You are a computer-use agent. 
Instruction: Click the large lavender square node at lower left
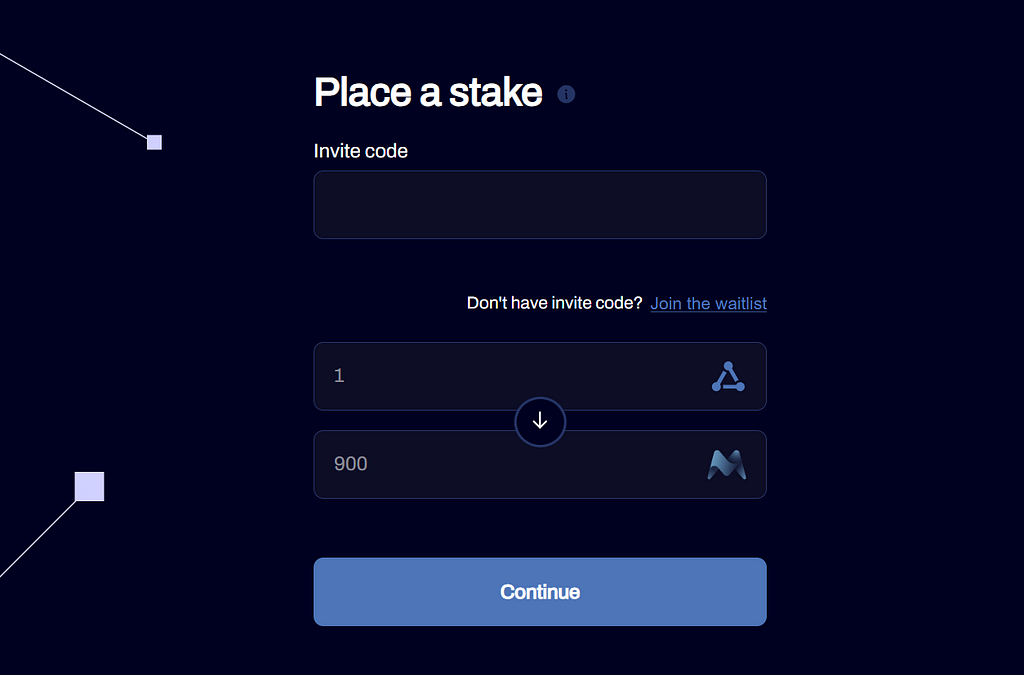click(x=89, y=486)
